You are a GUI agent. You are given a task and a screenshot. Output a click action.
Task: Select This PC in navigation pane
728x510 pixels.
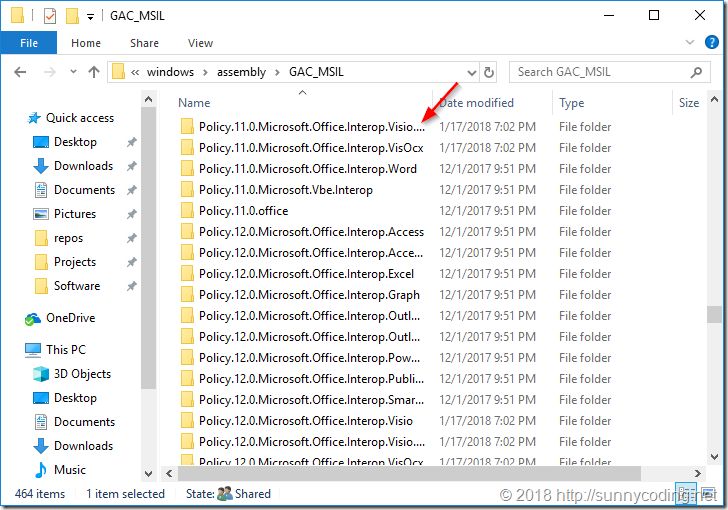coord(65,350)
